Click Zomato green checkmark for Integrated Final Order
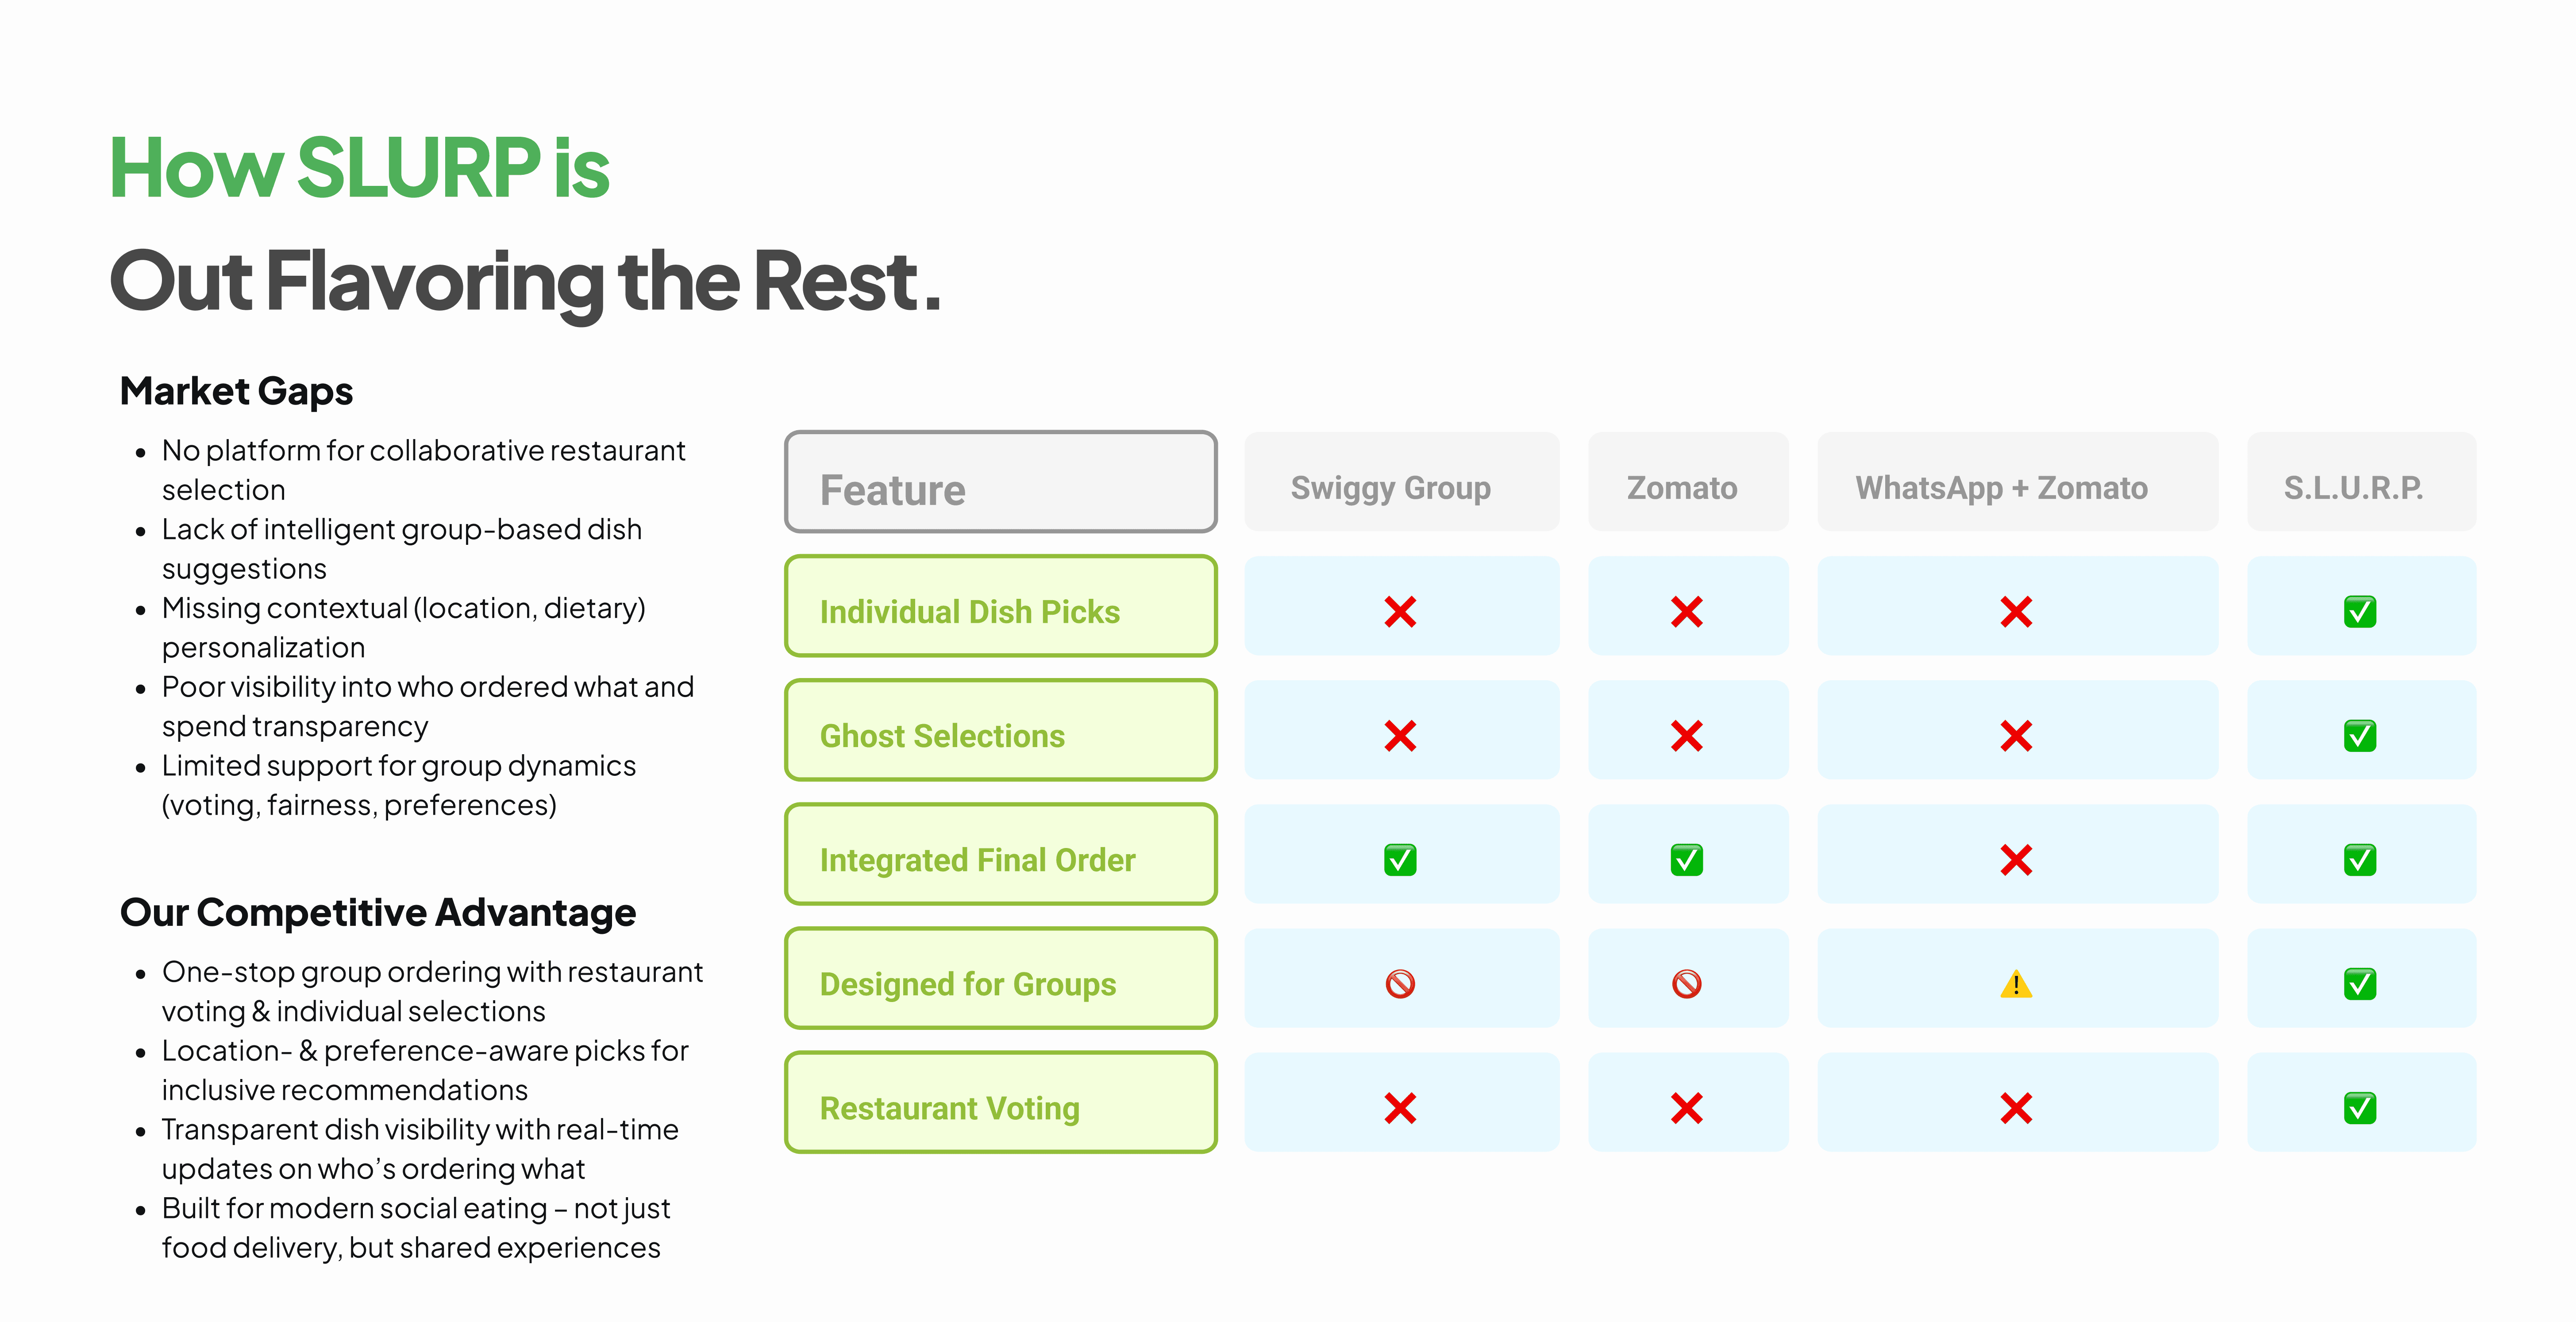This screenshot has height=1322, width=2576. tap(1686, 859)
